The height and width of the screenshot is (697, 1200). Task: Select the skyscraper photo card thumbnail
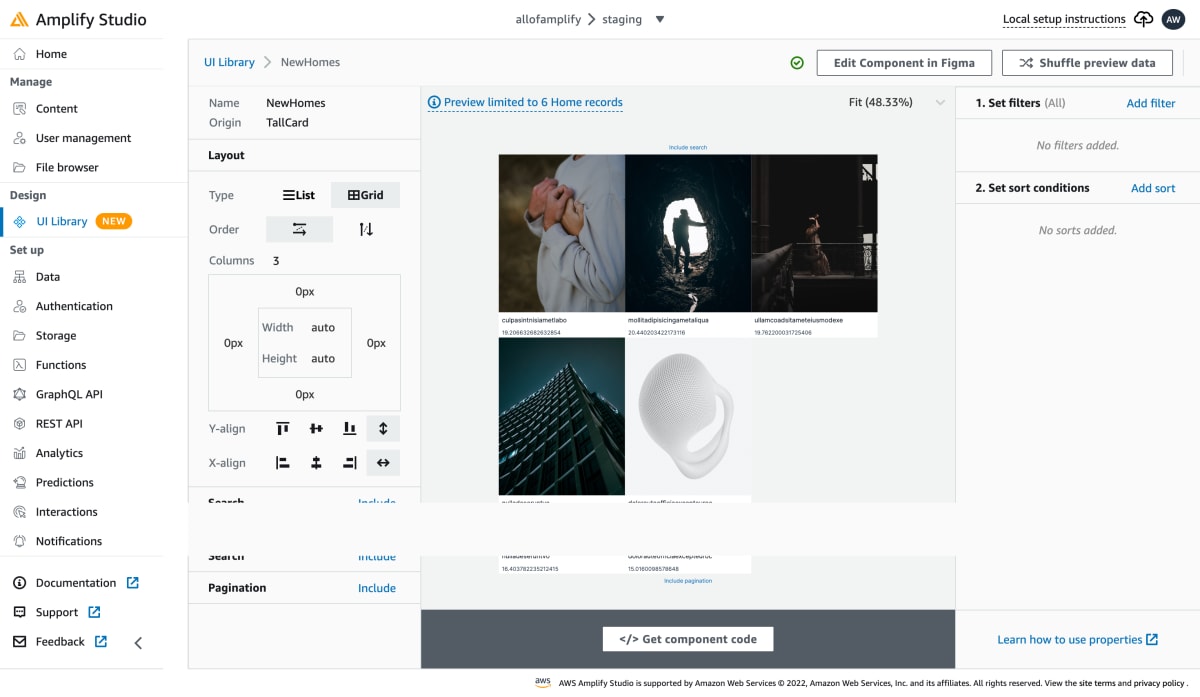click(x=562, y=416)
